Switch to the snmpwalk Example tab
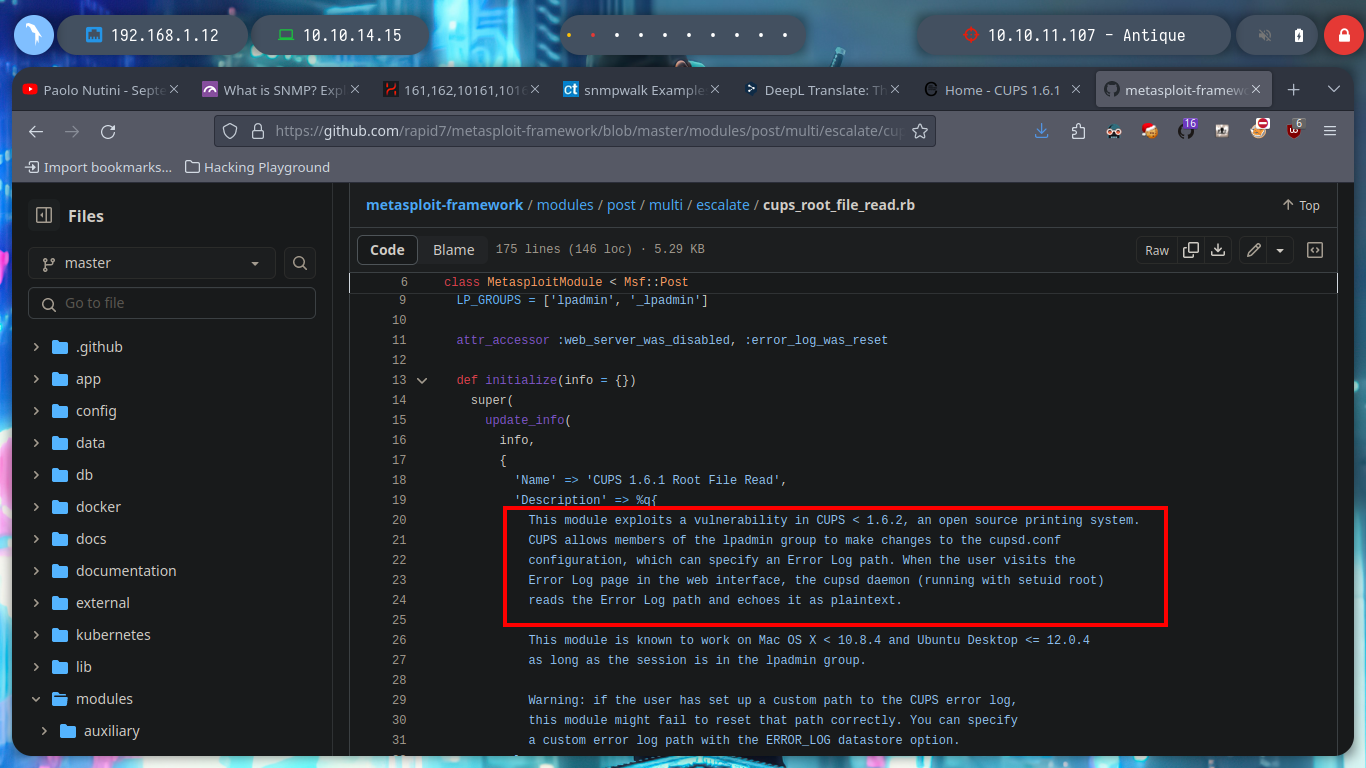Screen dimensions: 1366x768 642,90
